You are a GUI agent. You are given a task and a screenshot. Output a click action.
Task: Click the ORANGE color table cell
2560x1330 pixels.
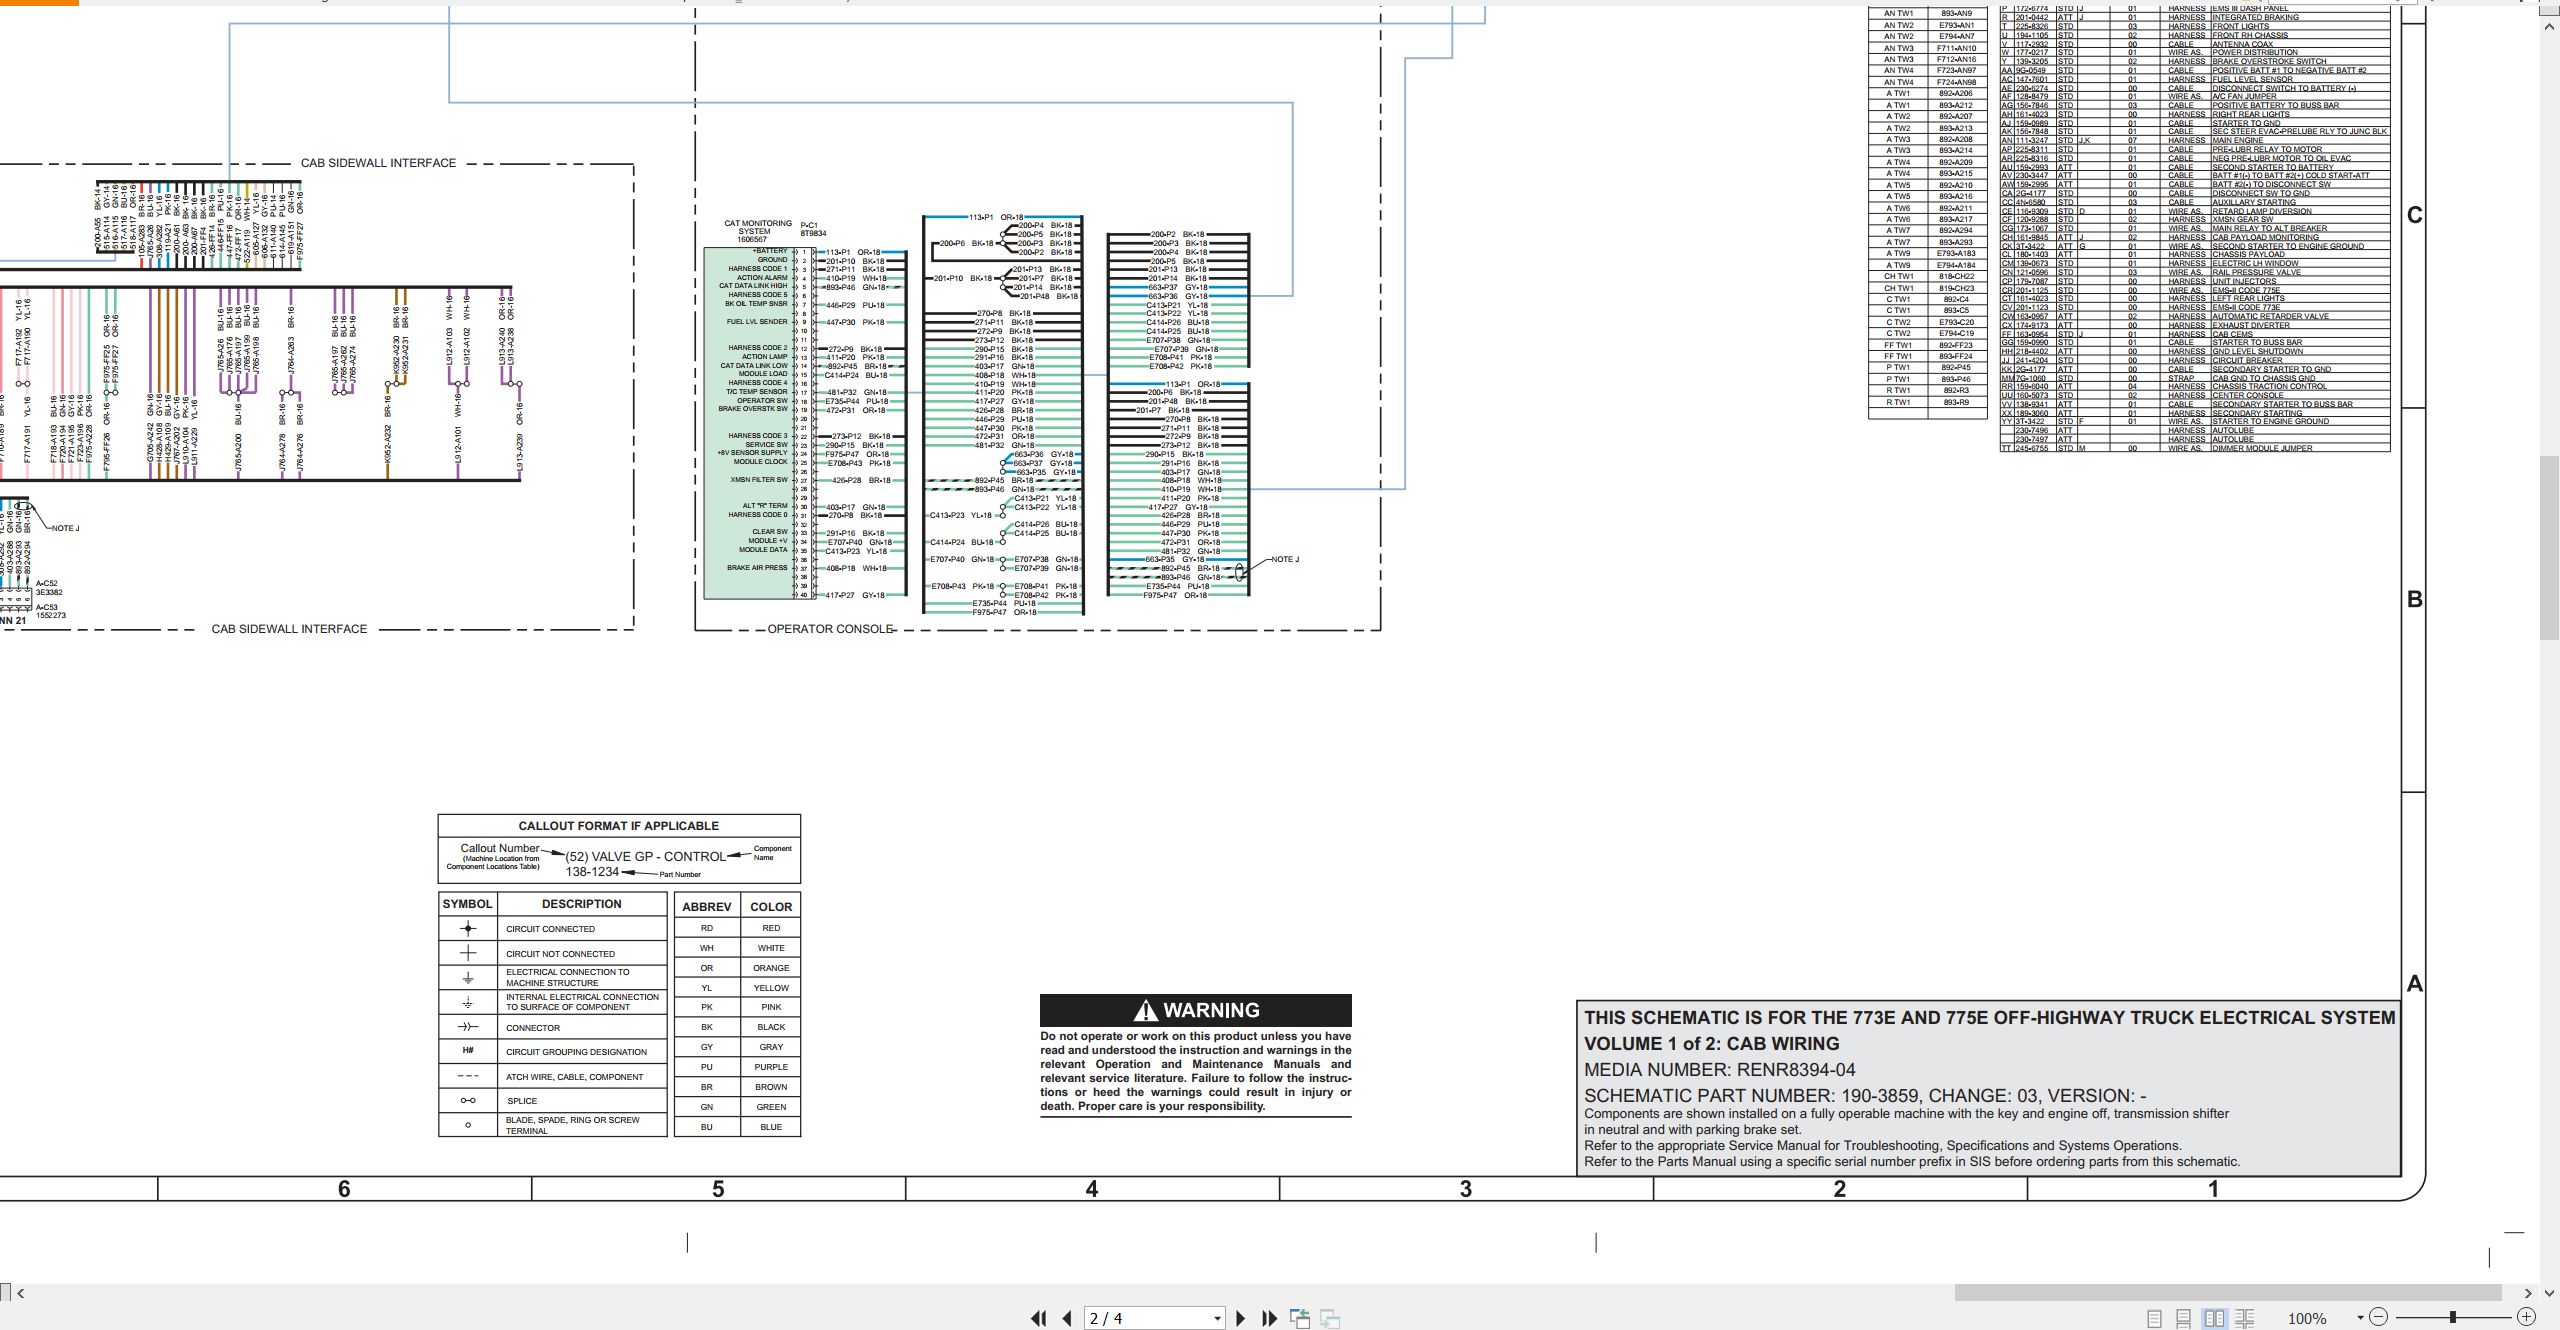(x=771, y=968)
